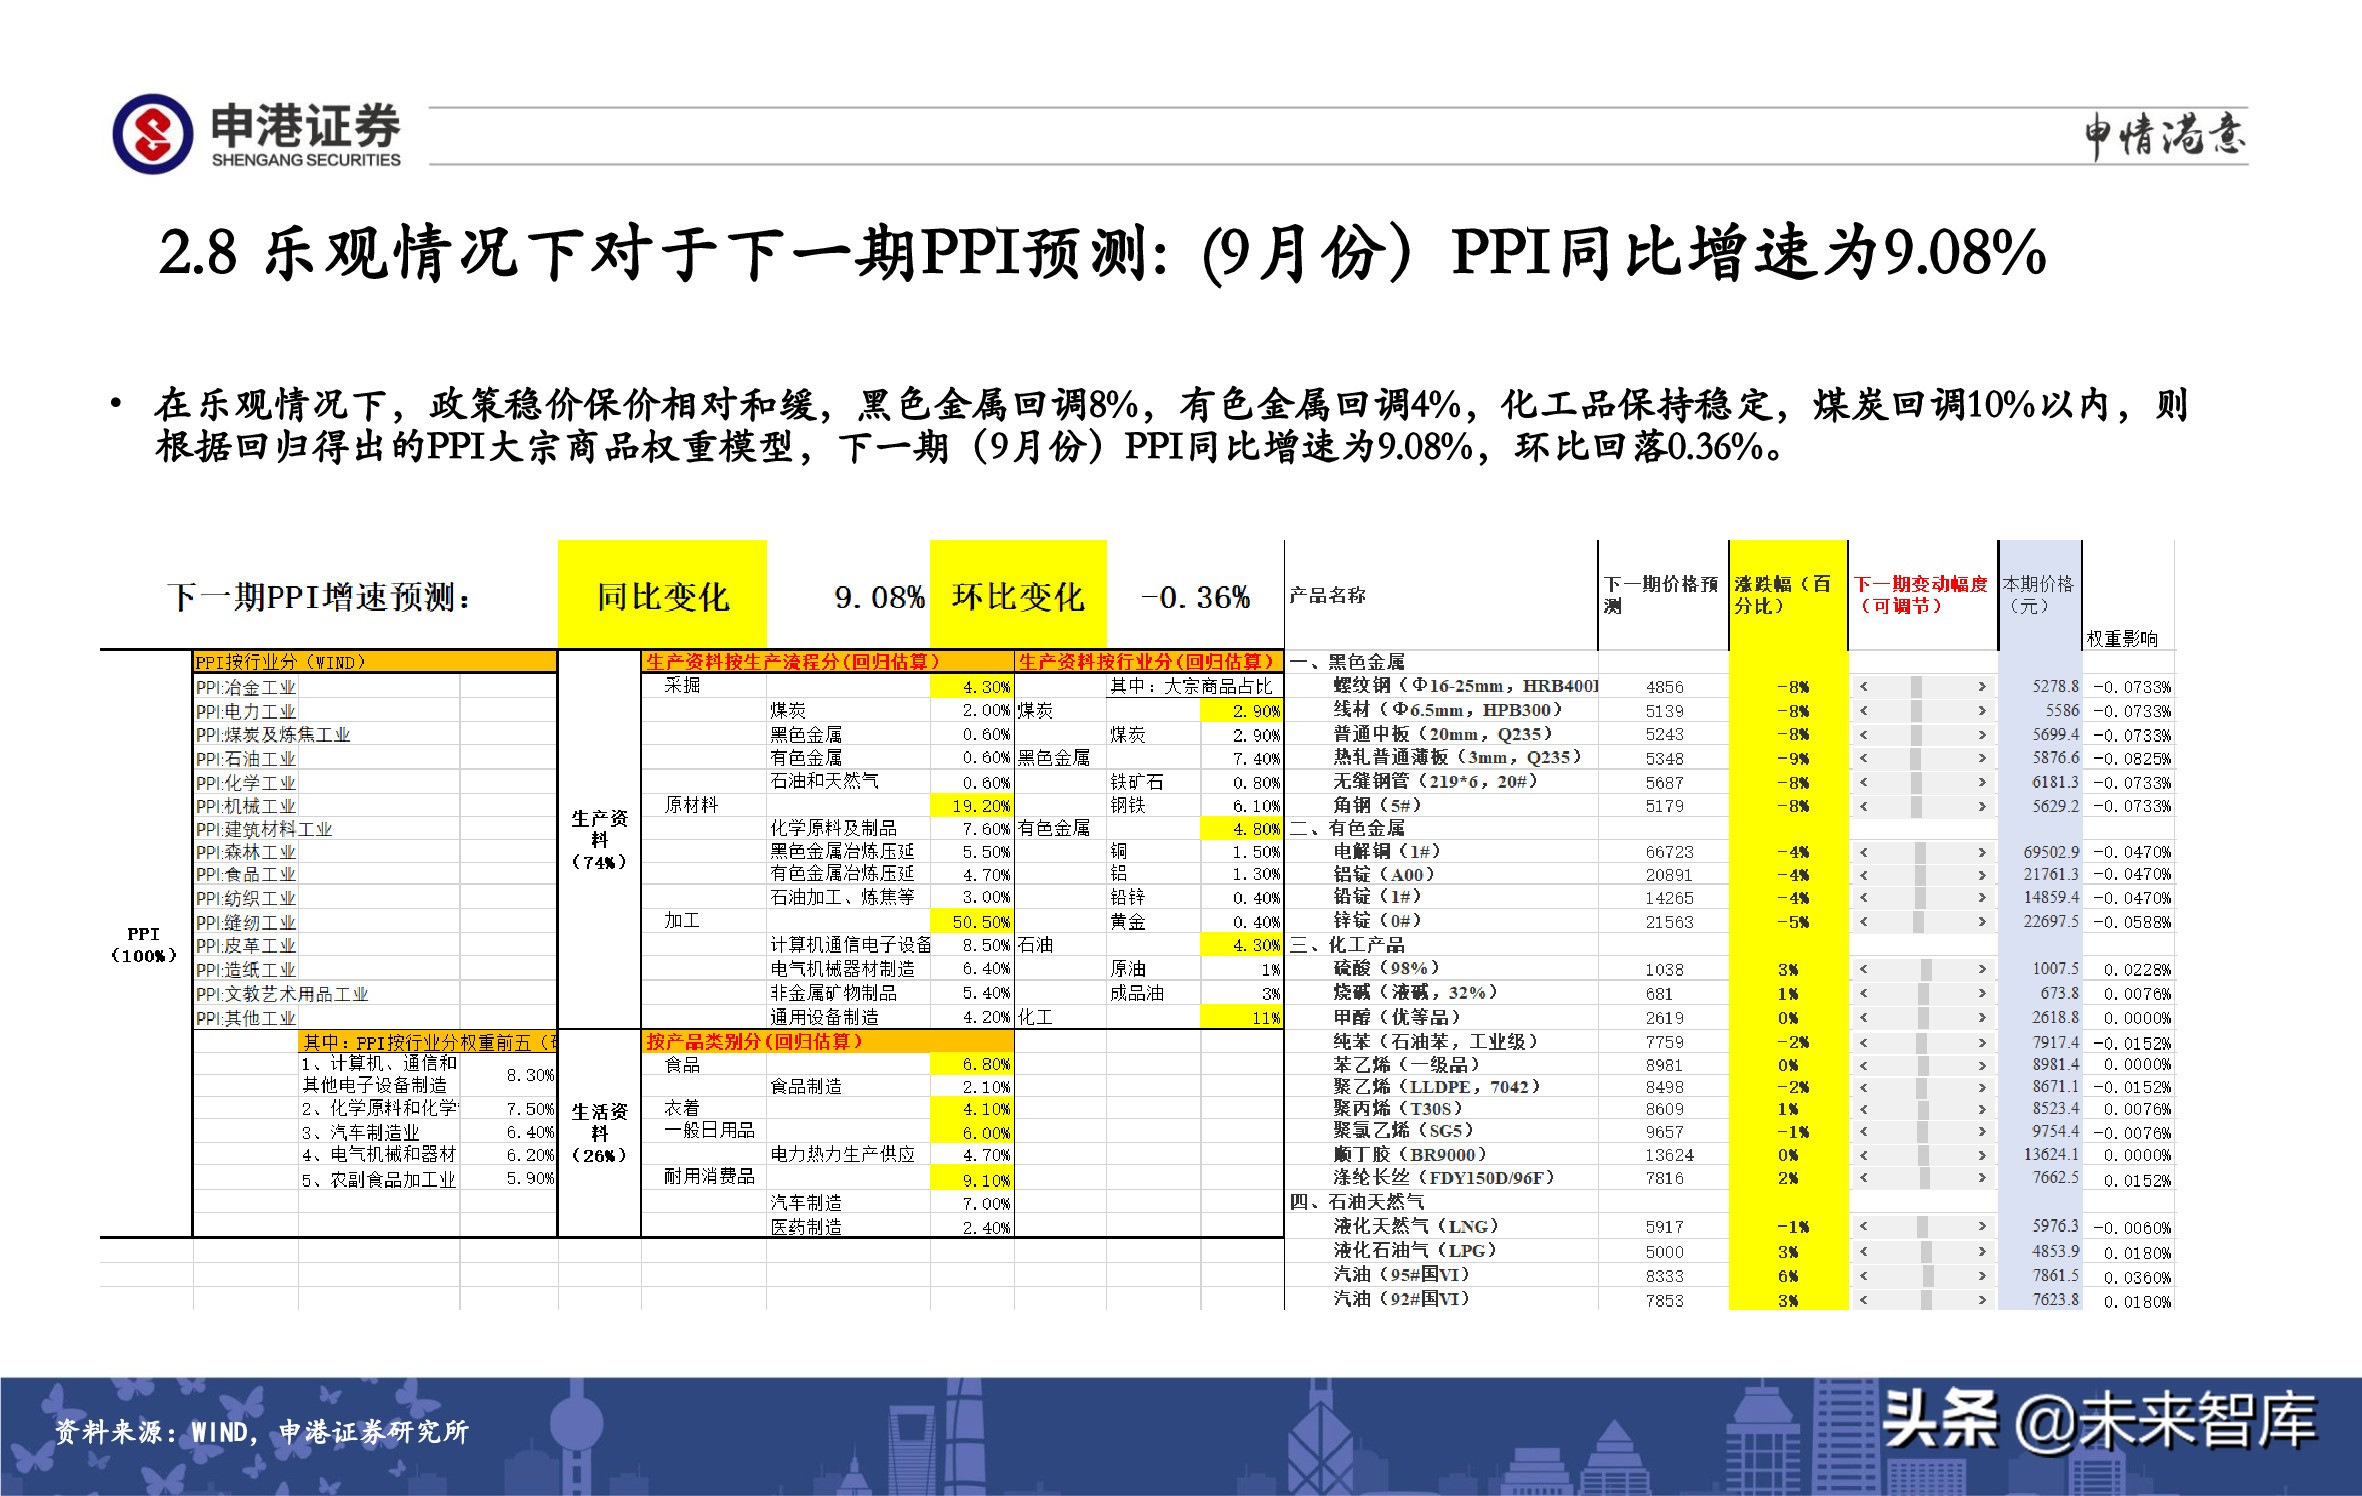Increase 热轧普通薄板 adjustment with its right arrow

1981,759
